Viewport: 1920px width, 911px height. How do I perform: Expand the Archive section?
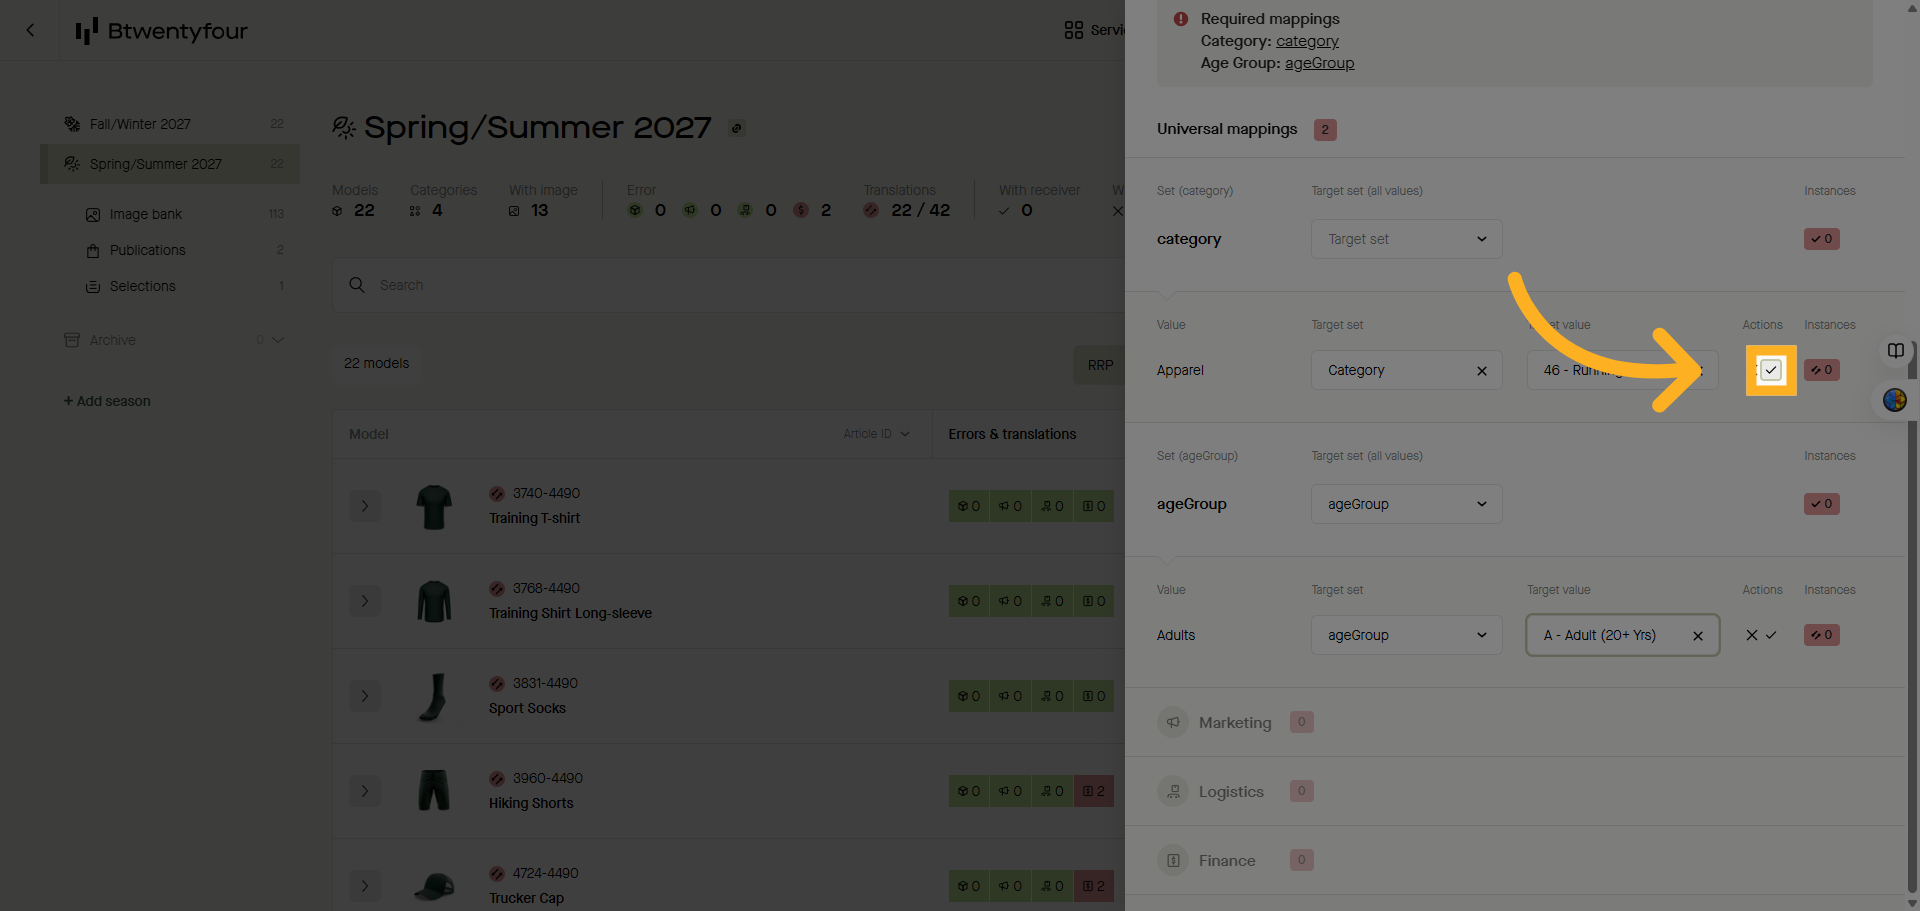click(113, 339)
